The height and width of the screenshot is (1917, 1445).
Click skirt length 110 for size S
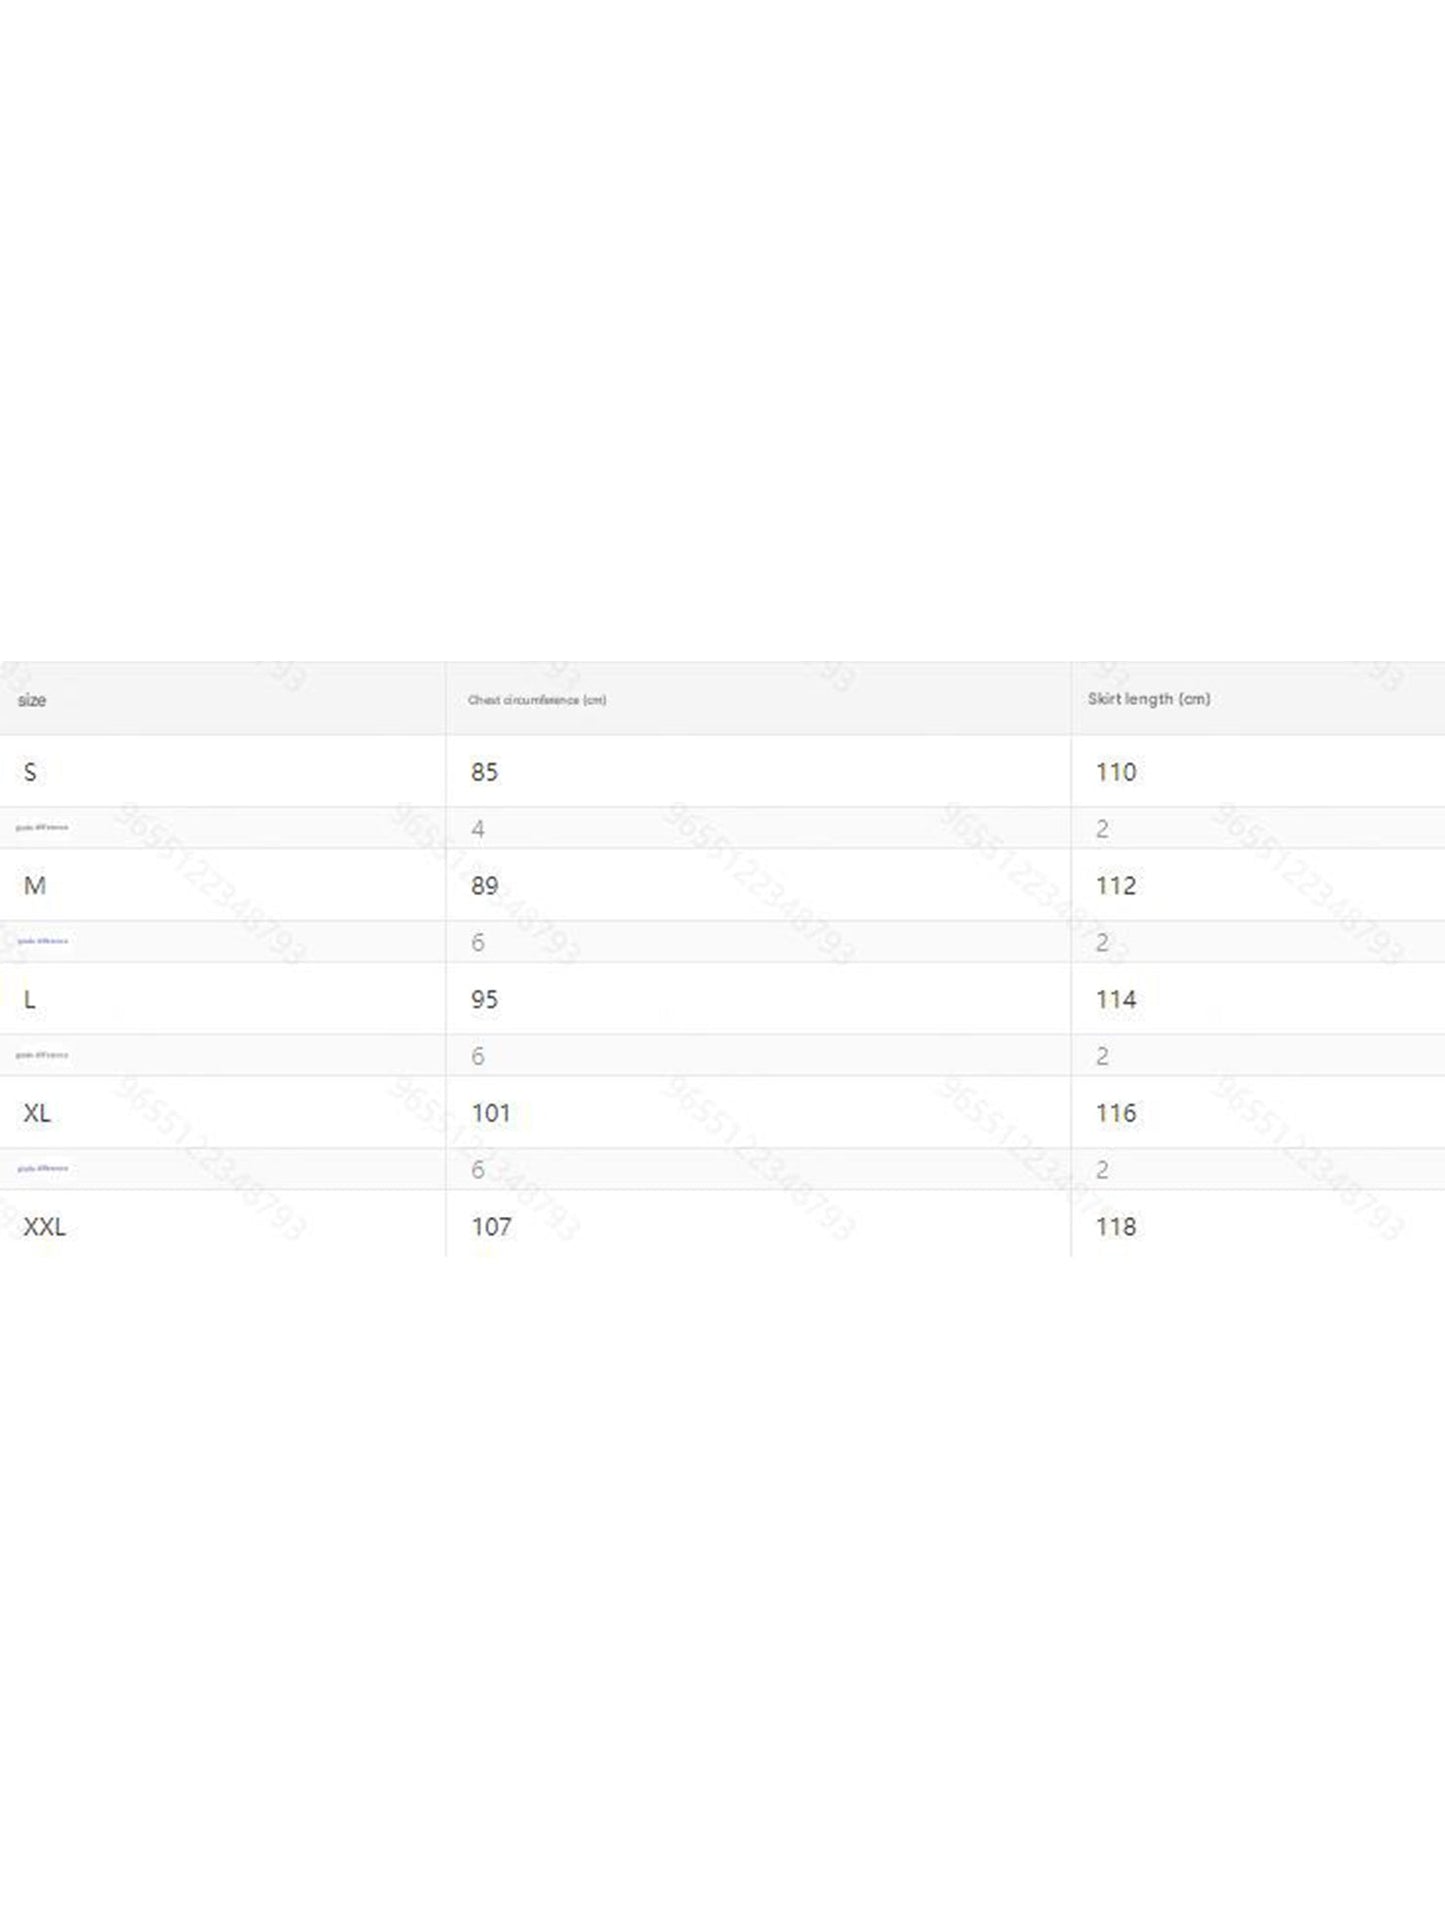(x=1116, y=772)
